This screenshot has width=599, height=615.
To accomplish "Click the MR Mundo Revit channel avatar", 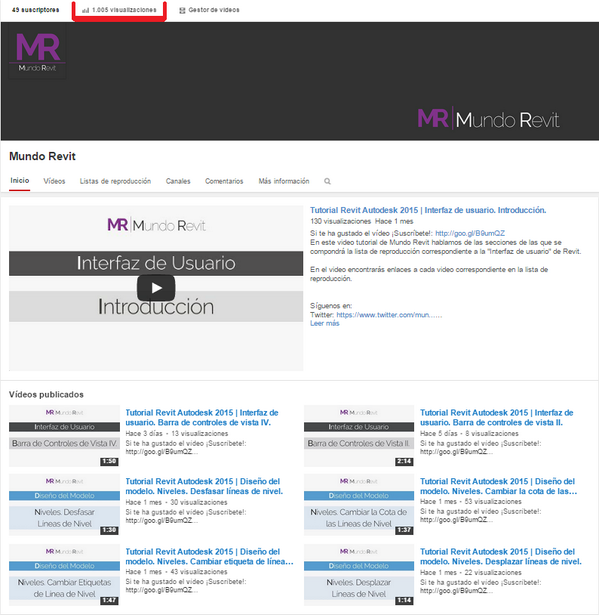I will pos(37,51).
